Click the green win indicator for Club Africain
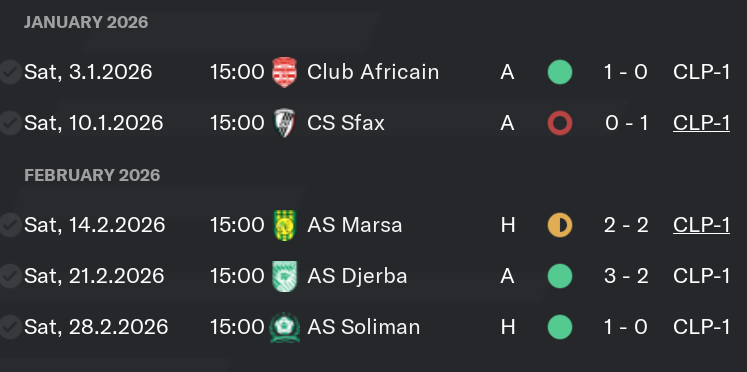The image size is (747, 372). tap(560, 72)
